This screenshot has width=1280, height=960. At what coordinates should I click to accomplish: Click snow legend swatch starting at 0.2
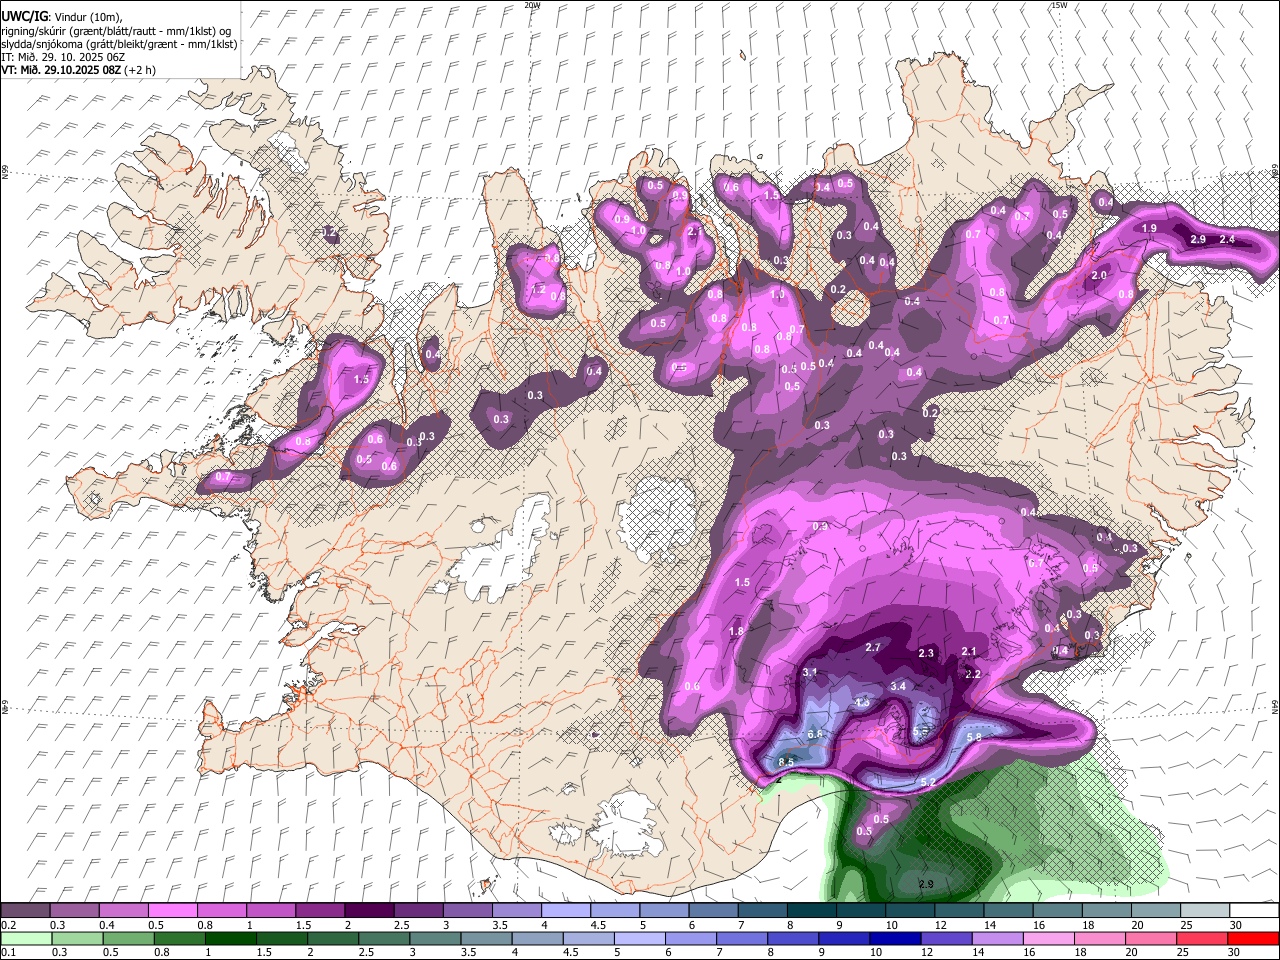coord(25,910)
